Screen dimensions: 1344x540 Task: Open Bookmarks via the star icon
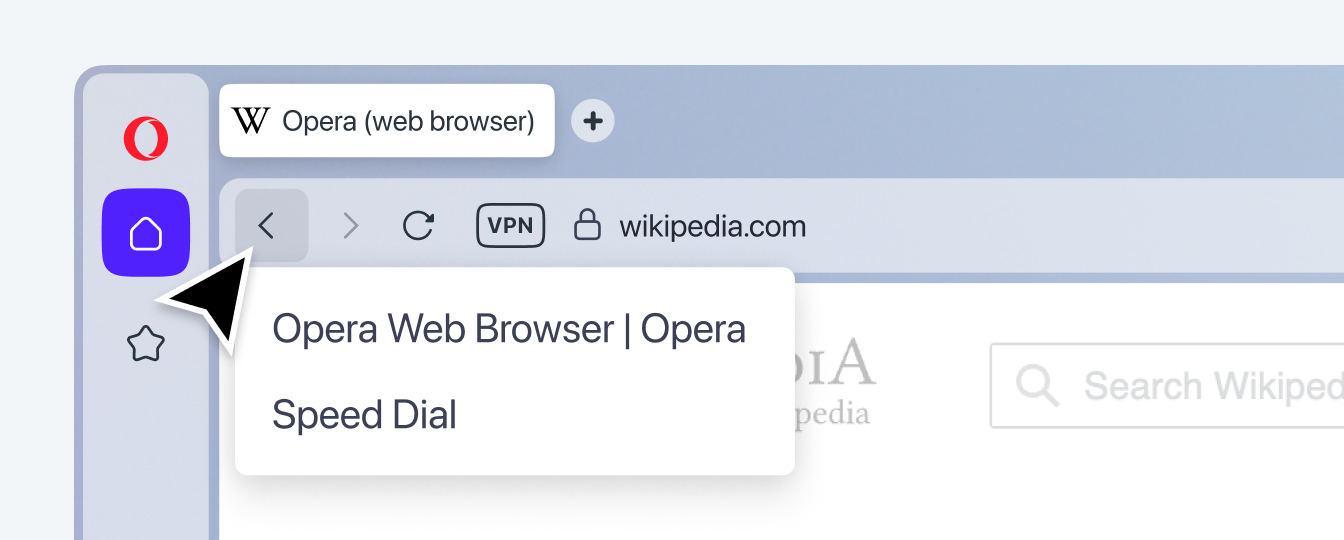(x=146, y=345)
